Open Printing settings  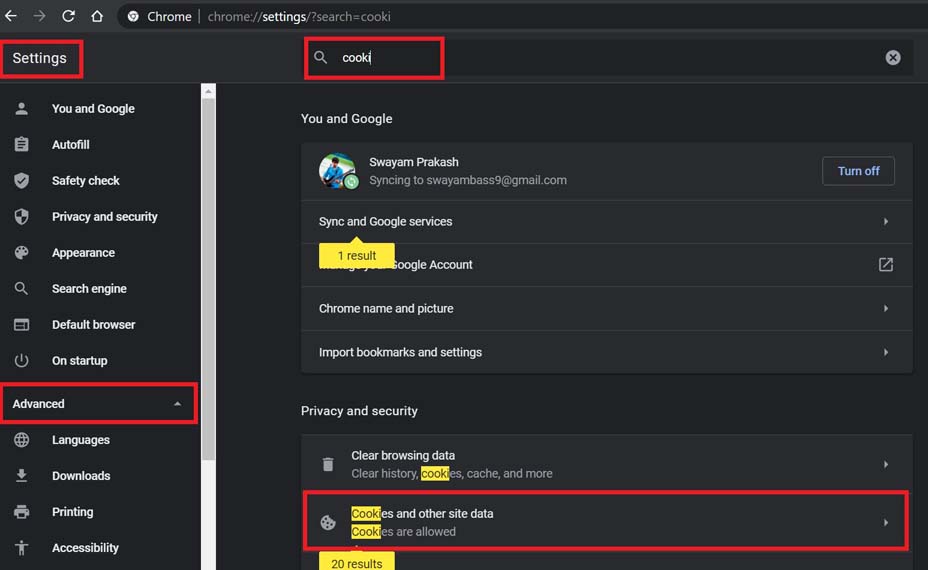point(72,512)
